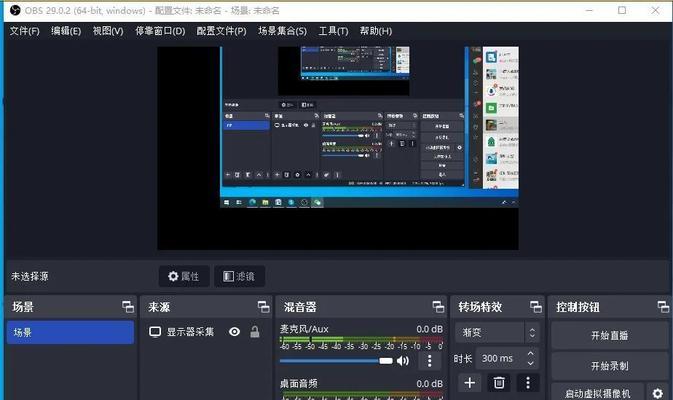Add a new transition with plus
This screenshot has width=673, height=400.
[470, 383]
